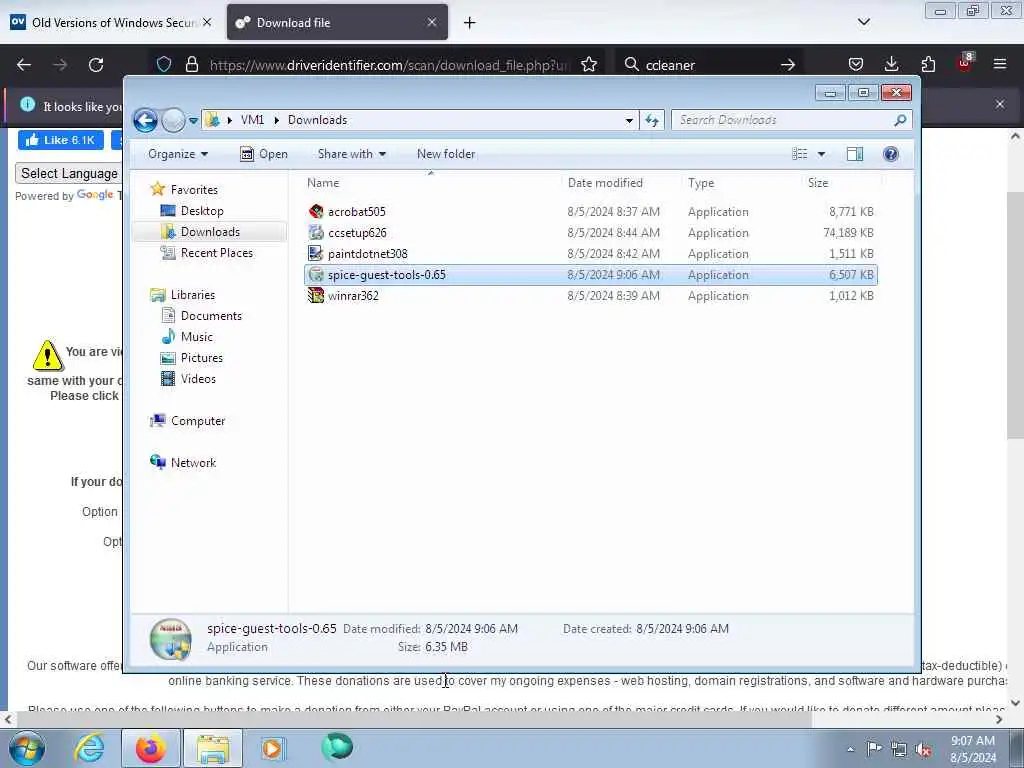The height and width of the screenshot is (768, 1024).
Task: Click the Explorer forward navigation arrow
Action: [x=173, y=120]
